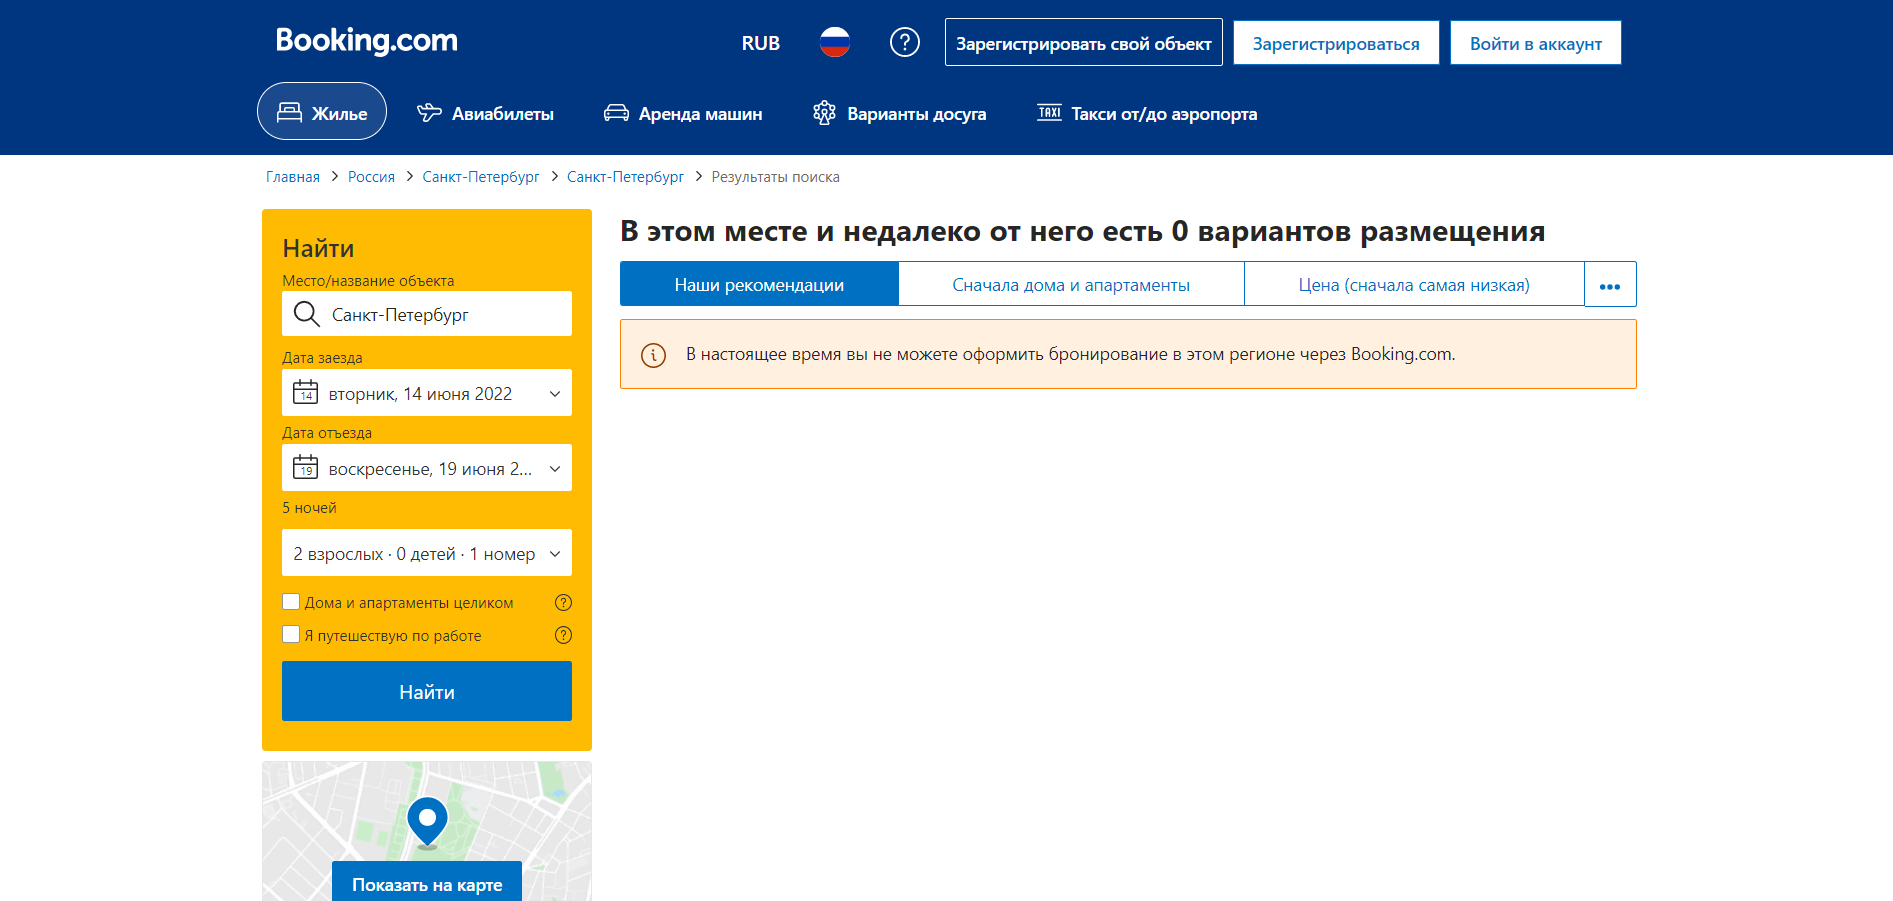This screenshot has width=1893, height=901.
Task: Open guests dropdown 2 взрослых · 0 детей
Action: [x=427, y=553]
